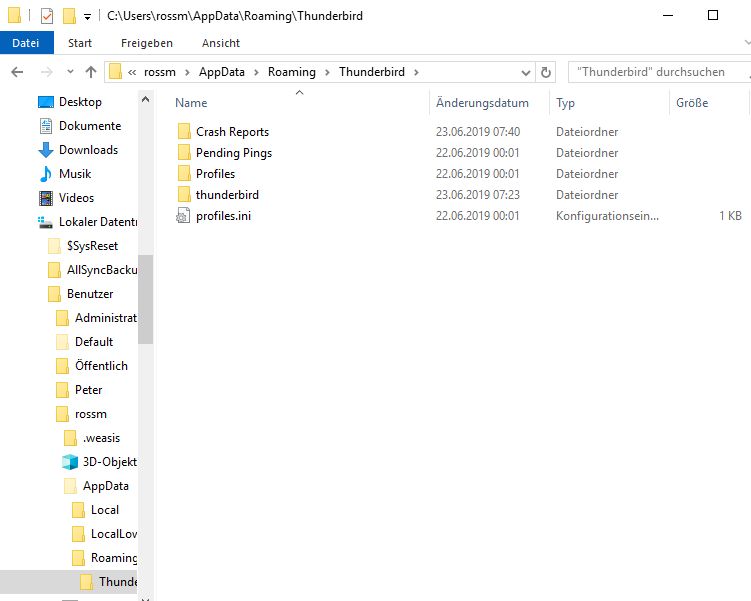
Task: Expand the address bar history dropdown
Action: 525,73
